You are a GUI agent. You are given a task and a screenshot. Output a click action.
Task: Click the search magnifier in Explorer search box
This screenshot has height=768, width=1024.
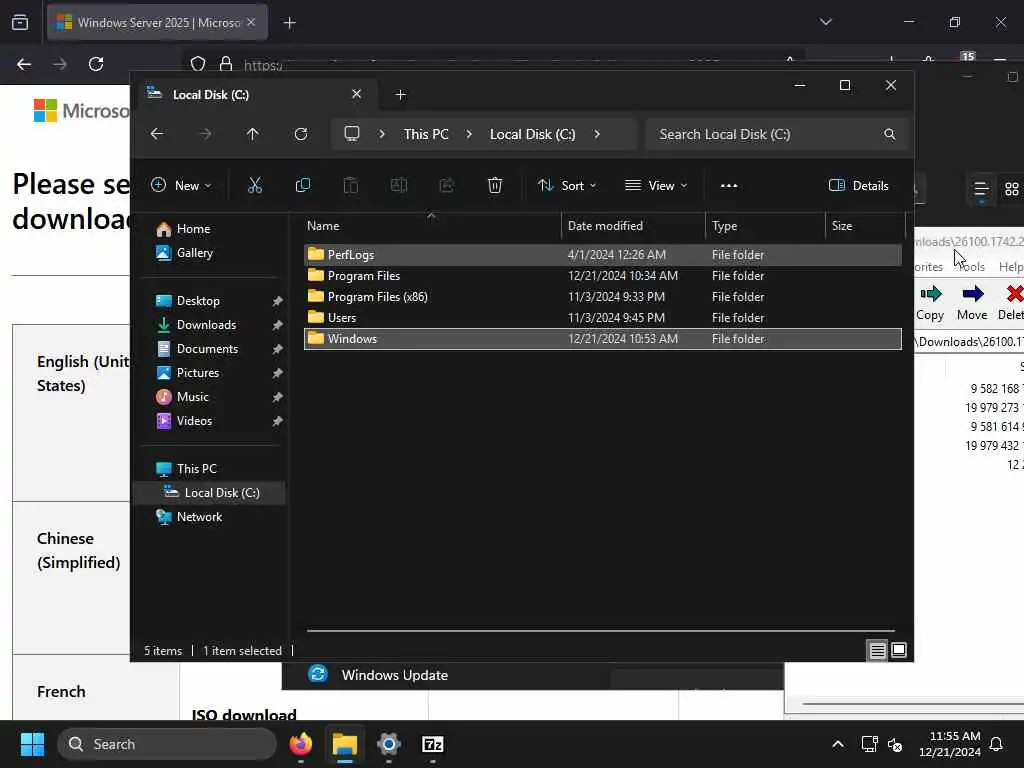(x=889, y=134)
